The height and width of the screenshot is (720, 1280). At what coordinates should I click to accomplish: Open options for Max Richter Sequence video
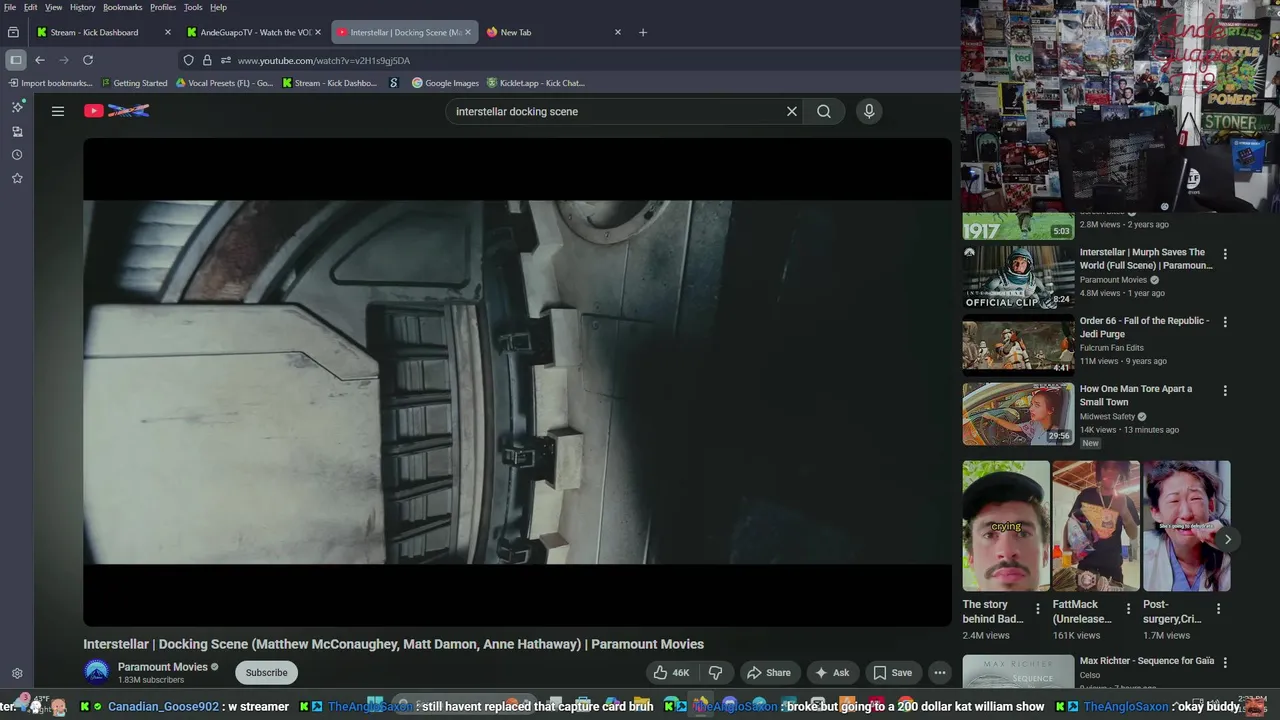1225,662
